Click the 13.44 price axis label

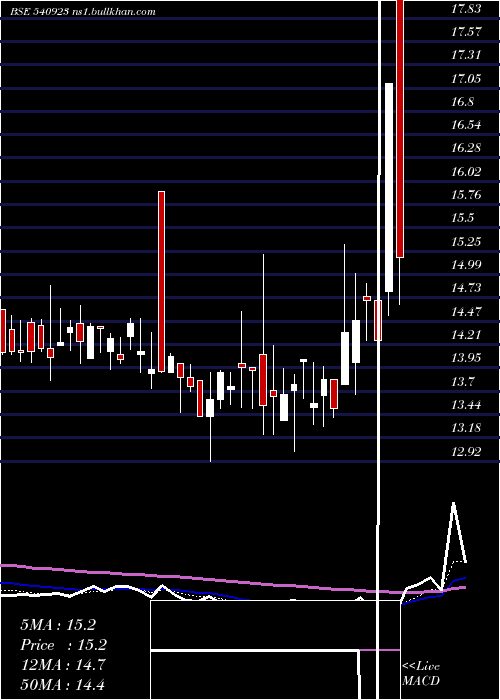tap(466, 404)
